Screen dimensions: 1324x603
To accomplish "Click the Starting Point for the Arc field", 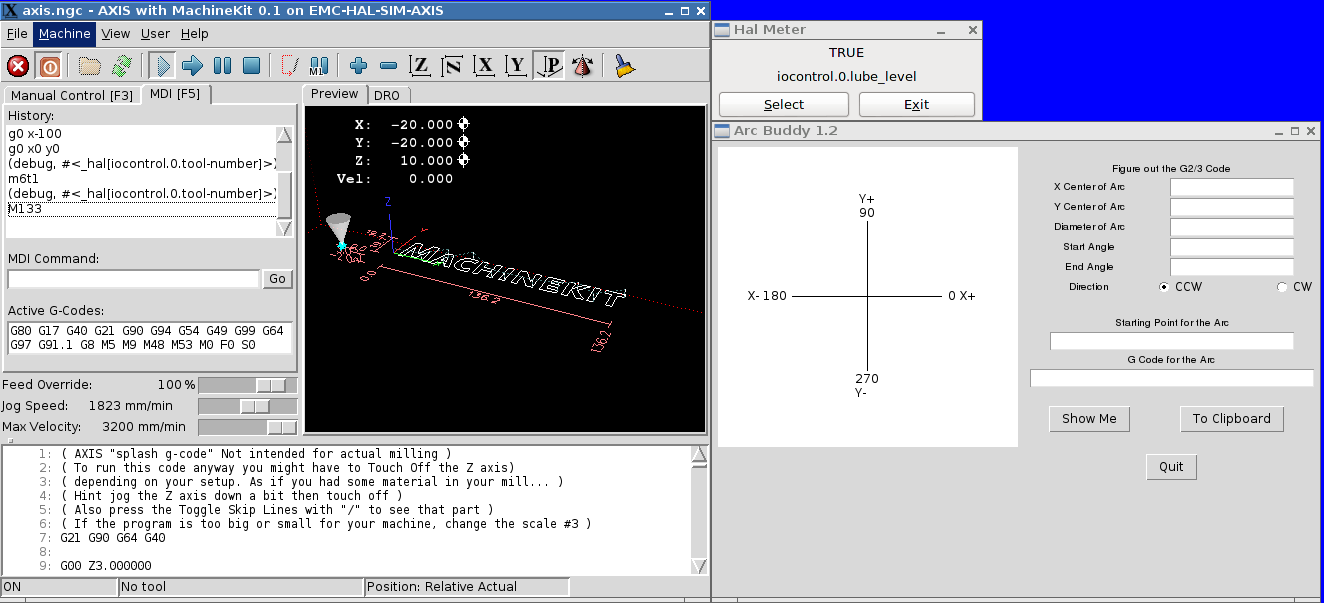I will pyautogui.click(x=1172, y=341).
